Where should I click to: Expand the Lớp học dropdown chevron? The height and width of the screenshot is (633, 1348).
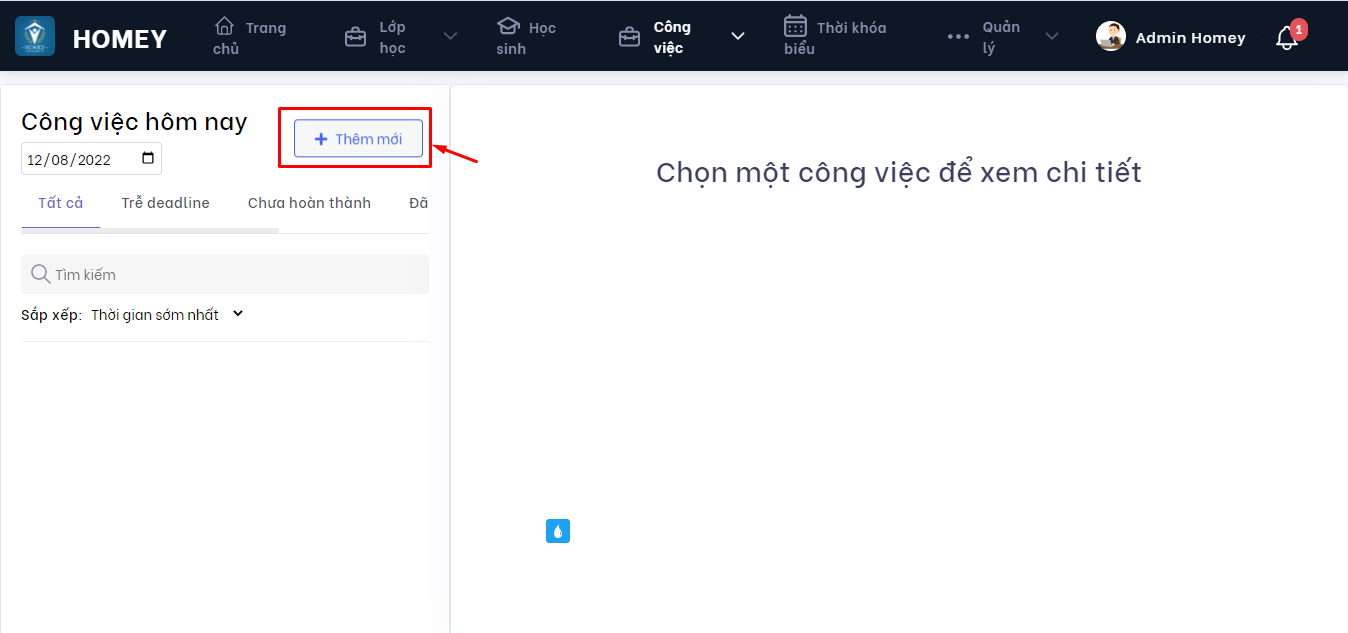[449, 36]
